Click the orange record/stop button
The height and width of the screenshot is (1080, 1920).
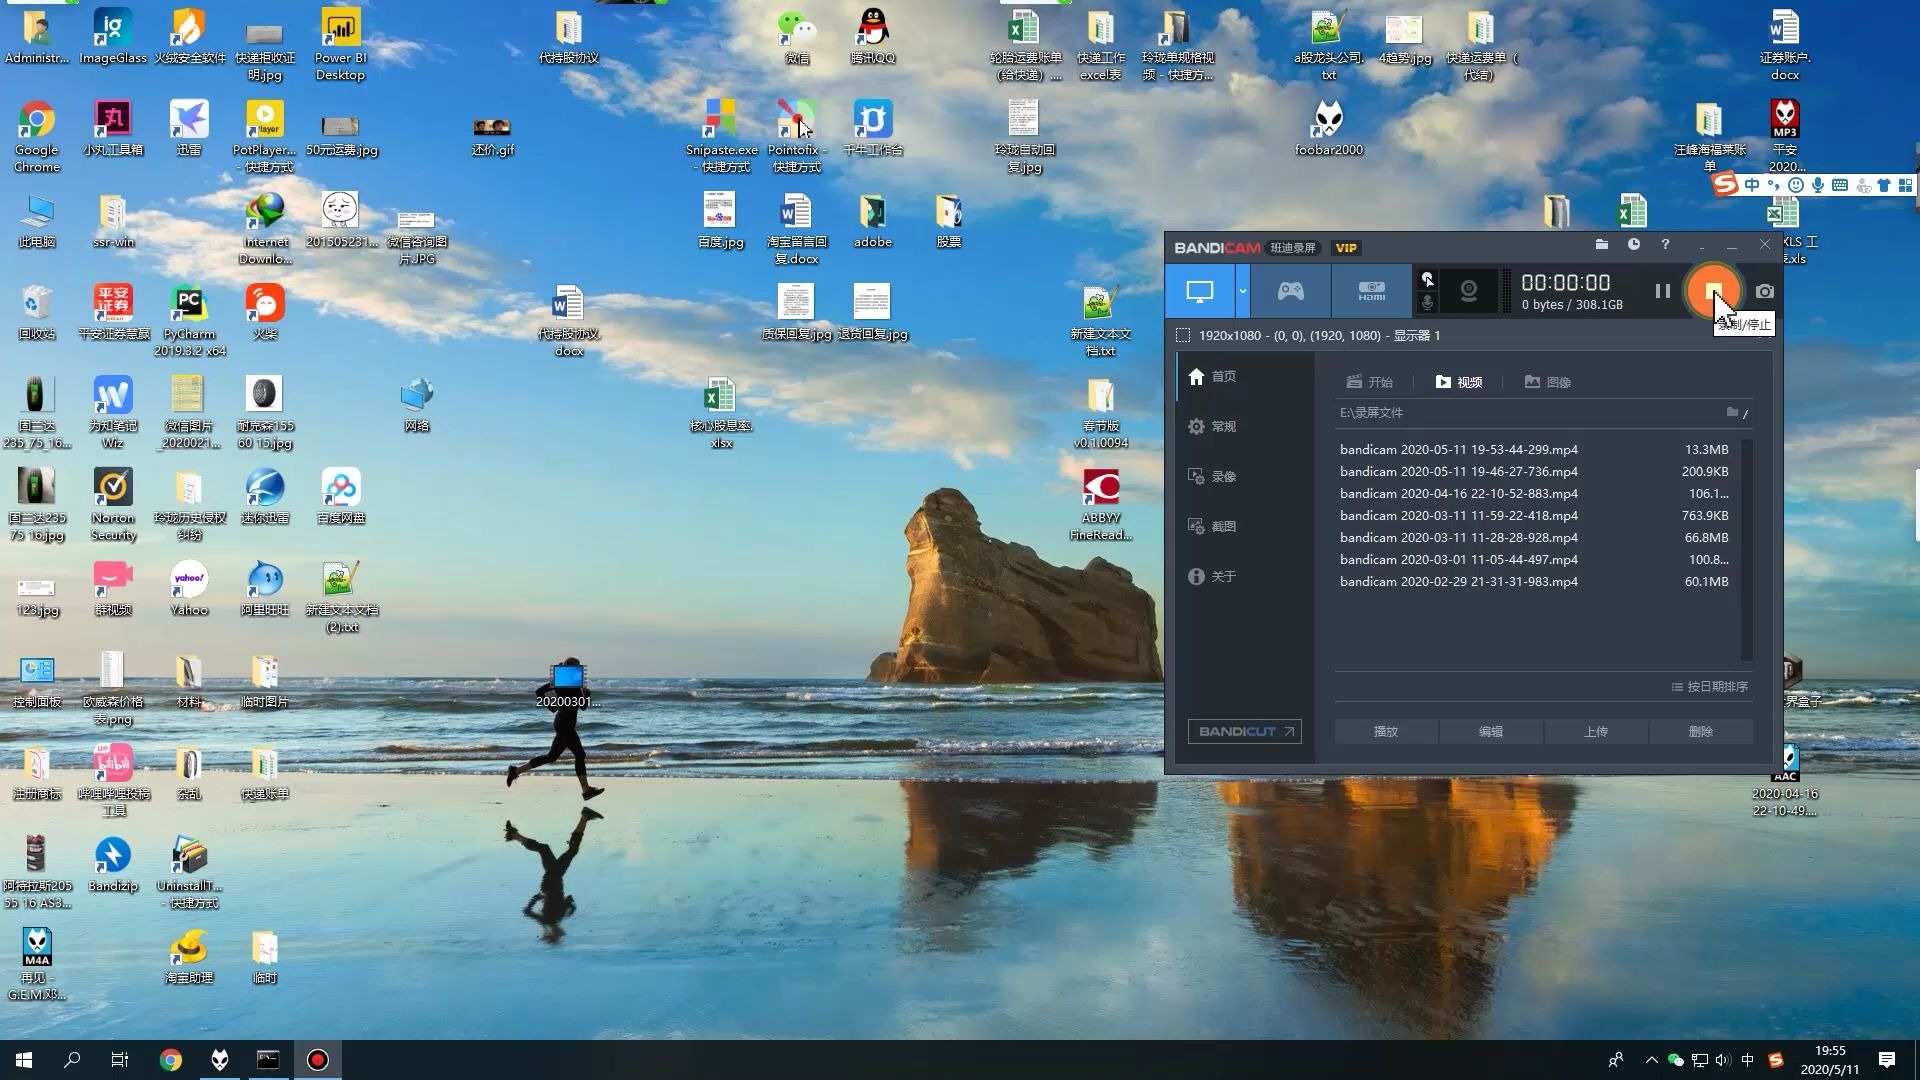click(x=1713, y=291)
